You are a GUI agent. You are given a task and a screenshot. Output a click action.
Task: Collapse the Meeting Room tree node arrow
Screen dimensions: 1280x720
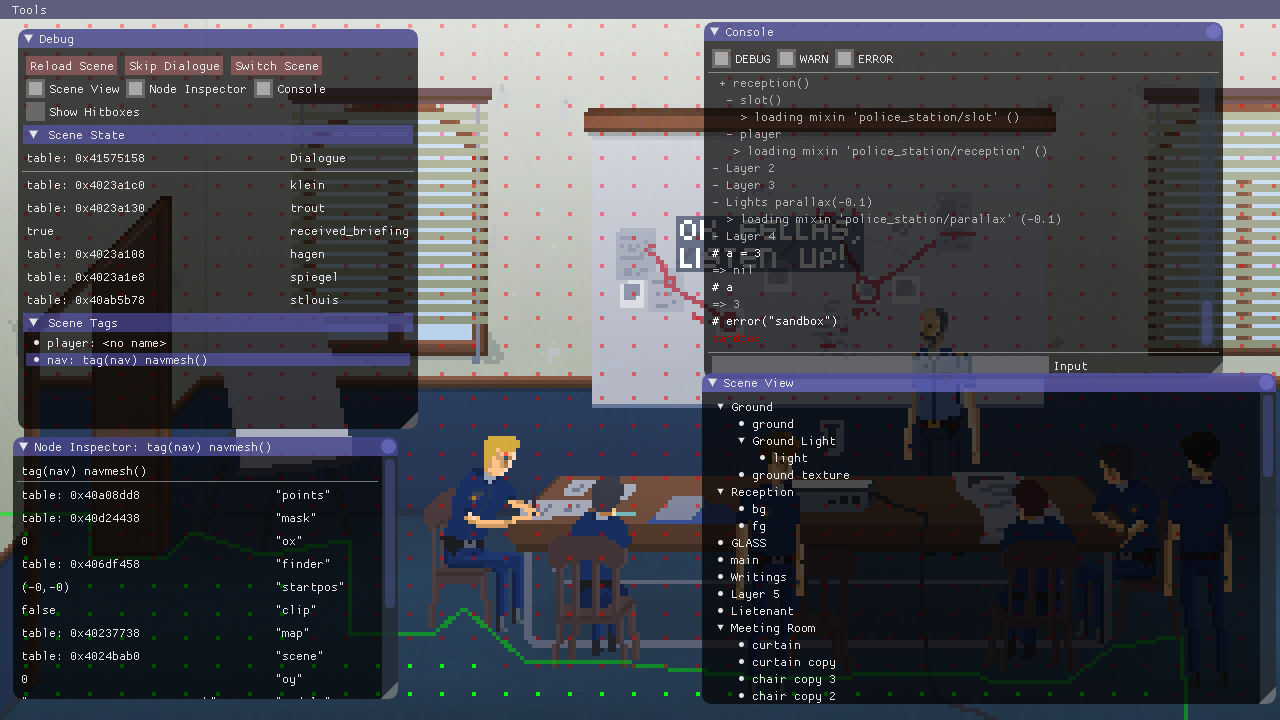(x=721, y=628)
